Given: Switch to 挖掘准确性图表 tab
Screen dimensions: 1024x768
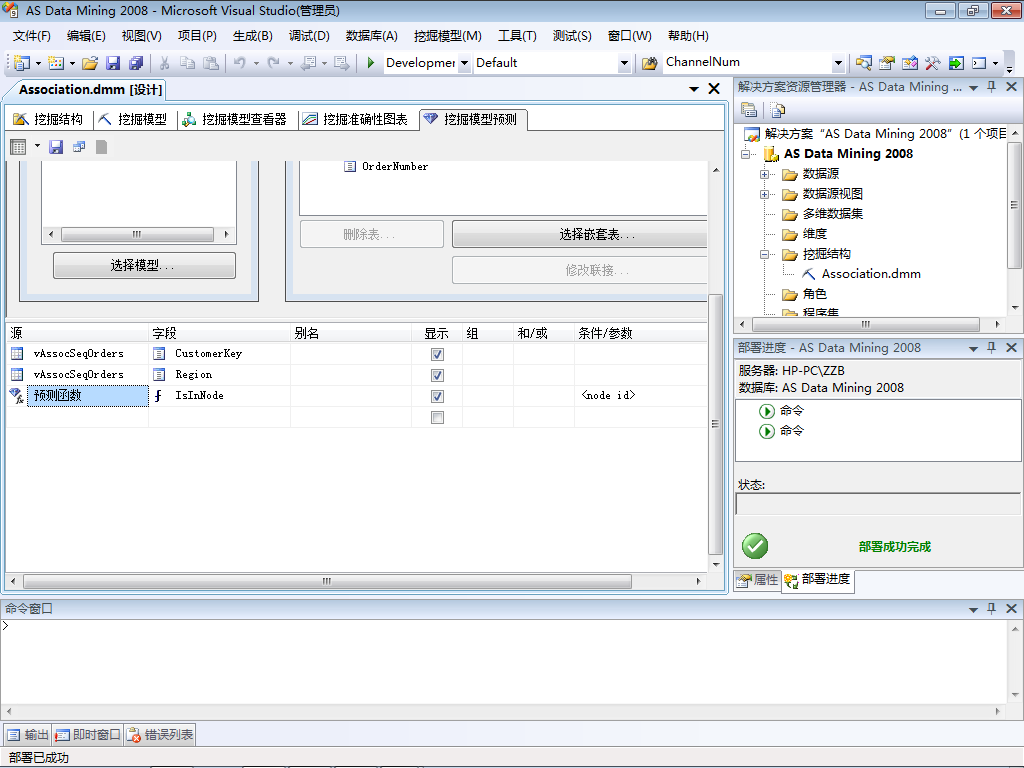Looking at the screenshot, I should point(357,119).
